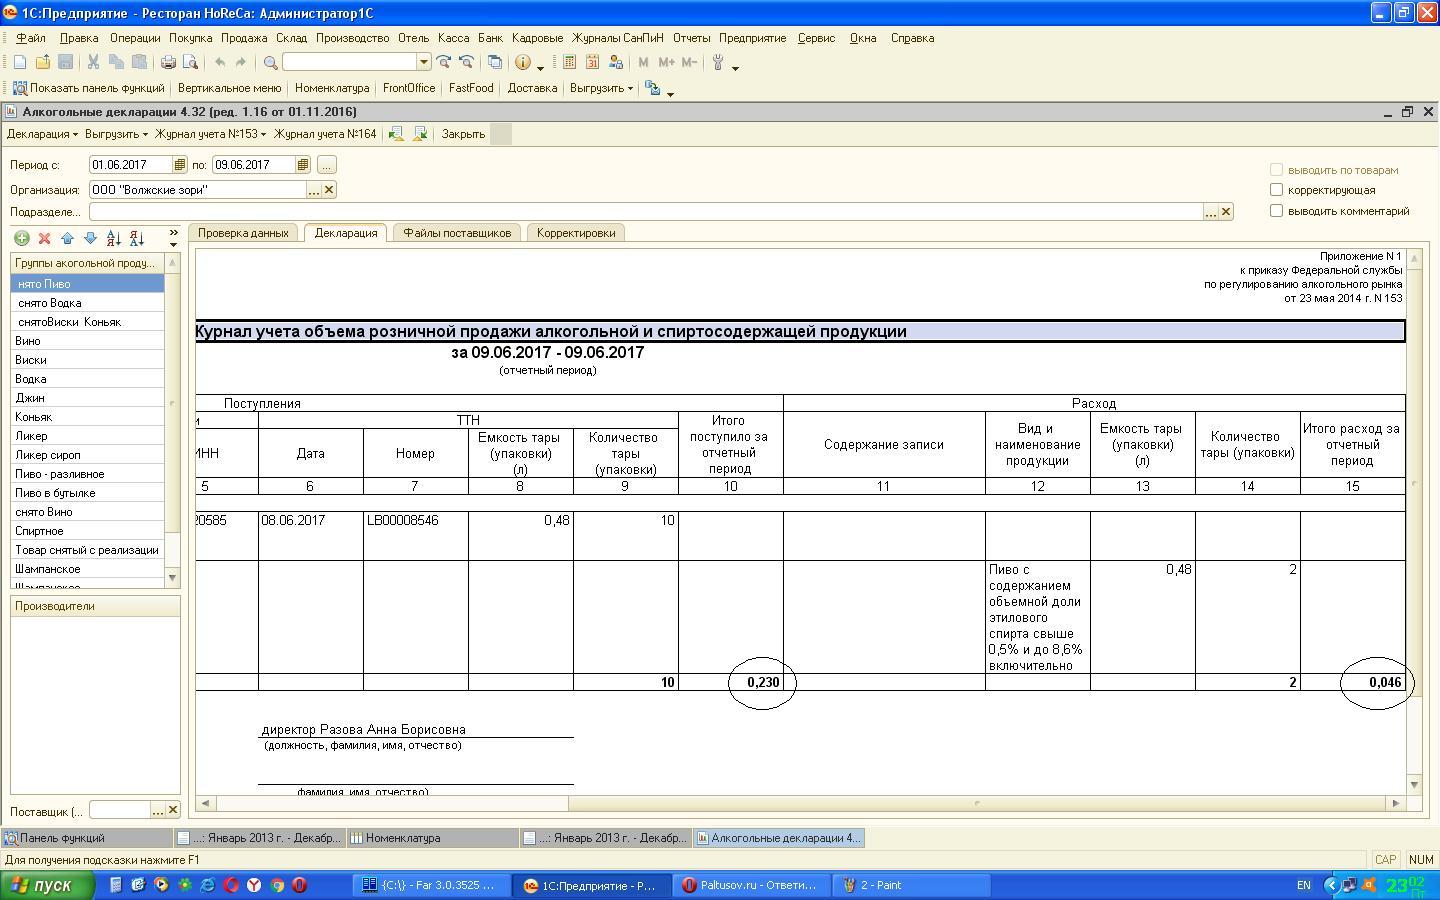
Task: Switch to Корректировки tab
Action: pyautogui.click(x=576, y=233)
